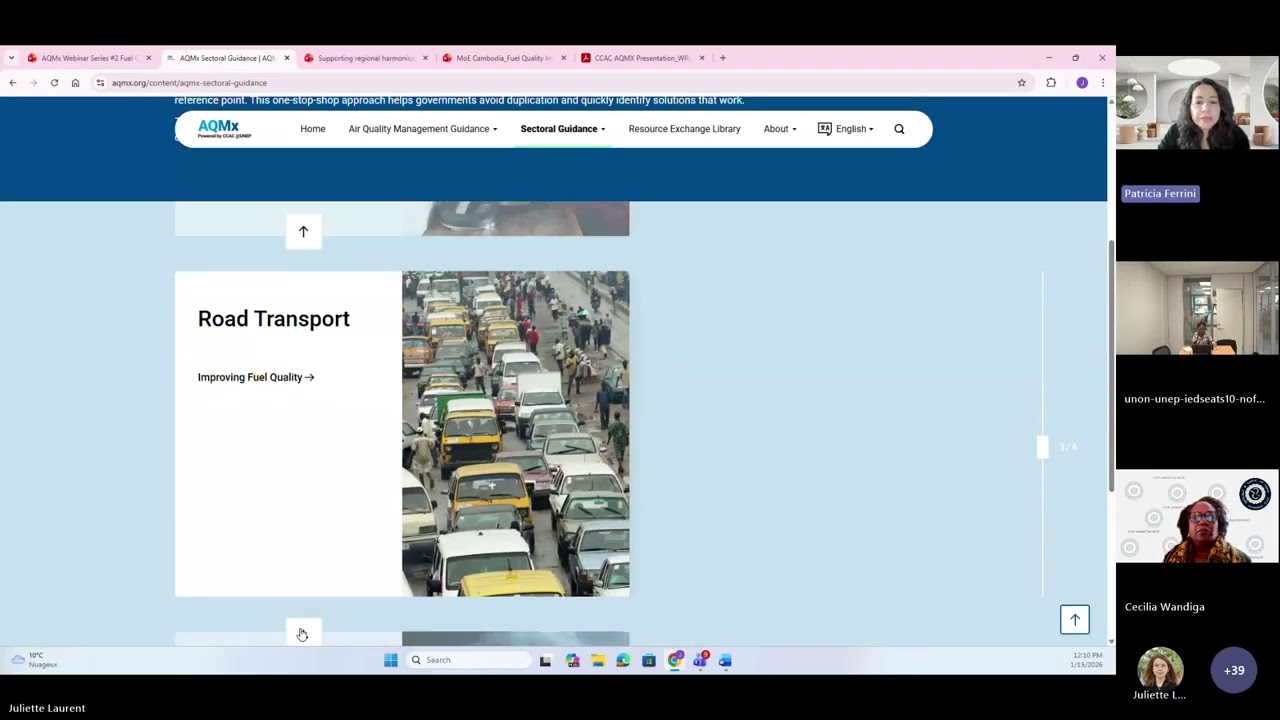Click the page vertical scrollbar

tap(1110, 366)
